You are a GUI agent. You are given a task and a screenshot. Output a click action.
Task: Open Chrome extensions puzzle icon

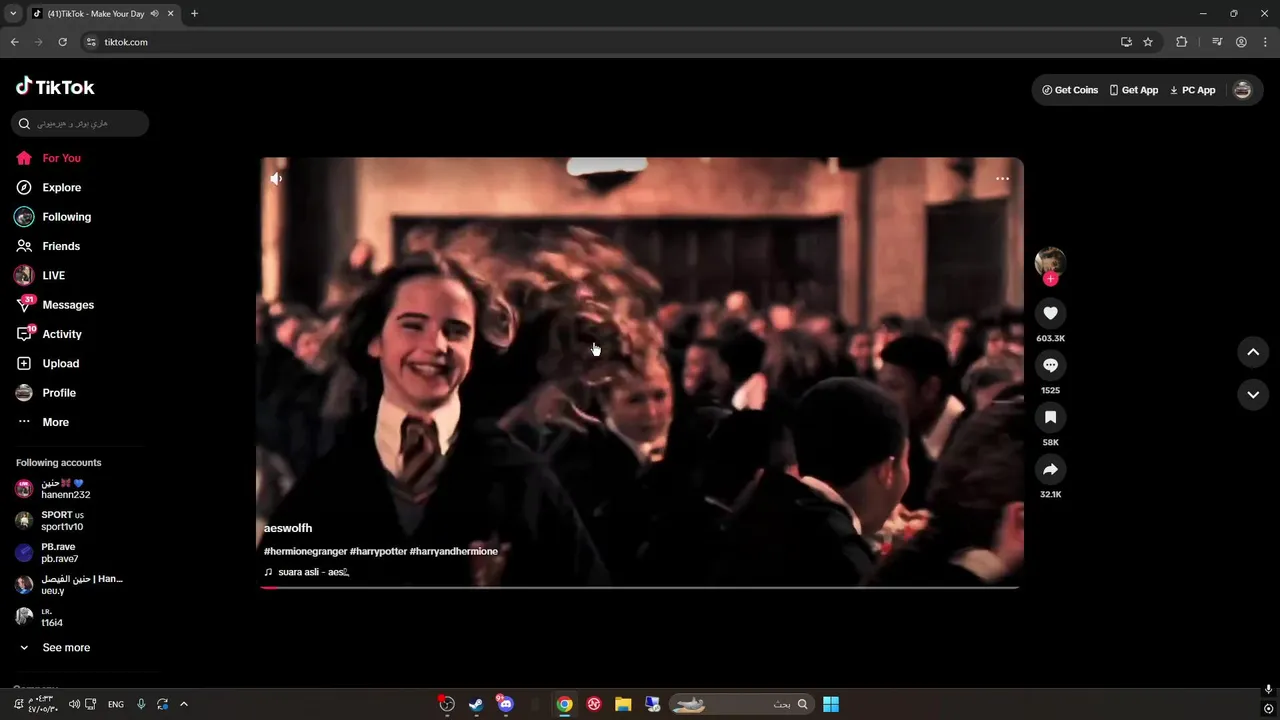(1182, 42)
